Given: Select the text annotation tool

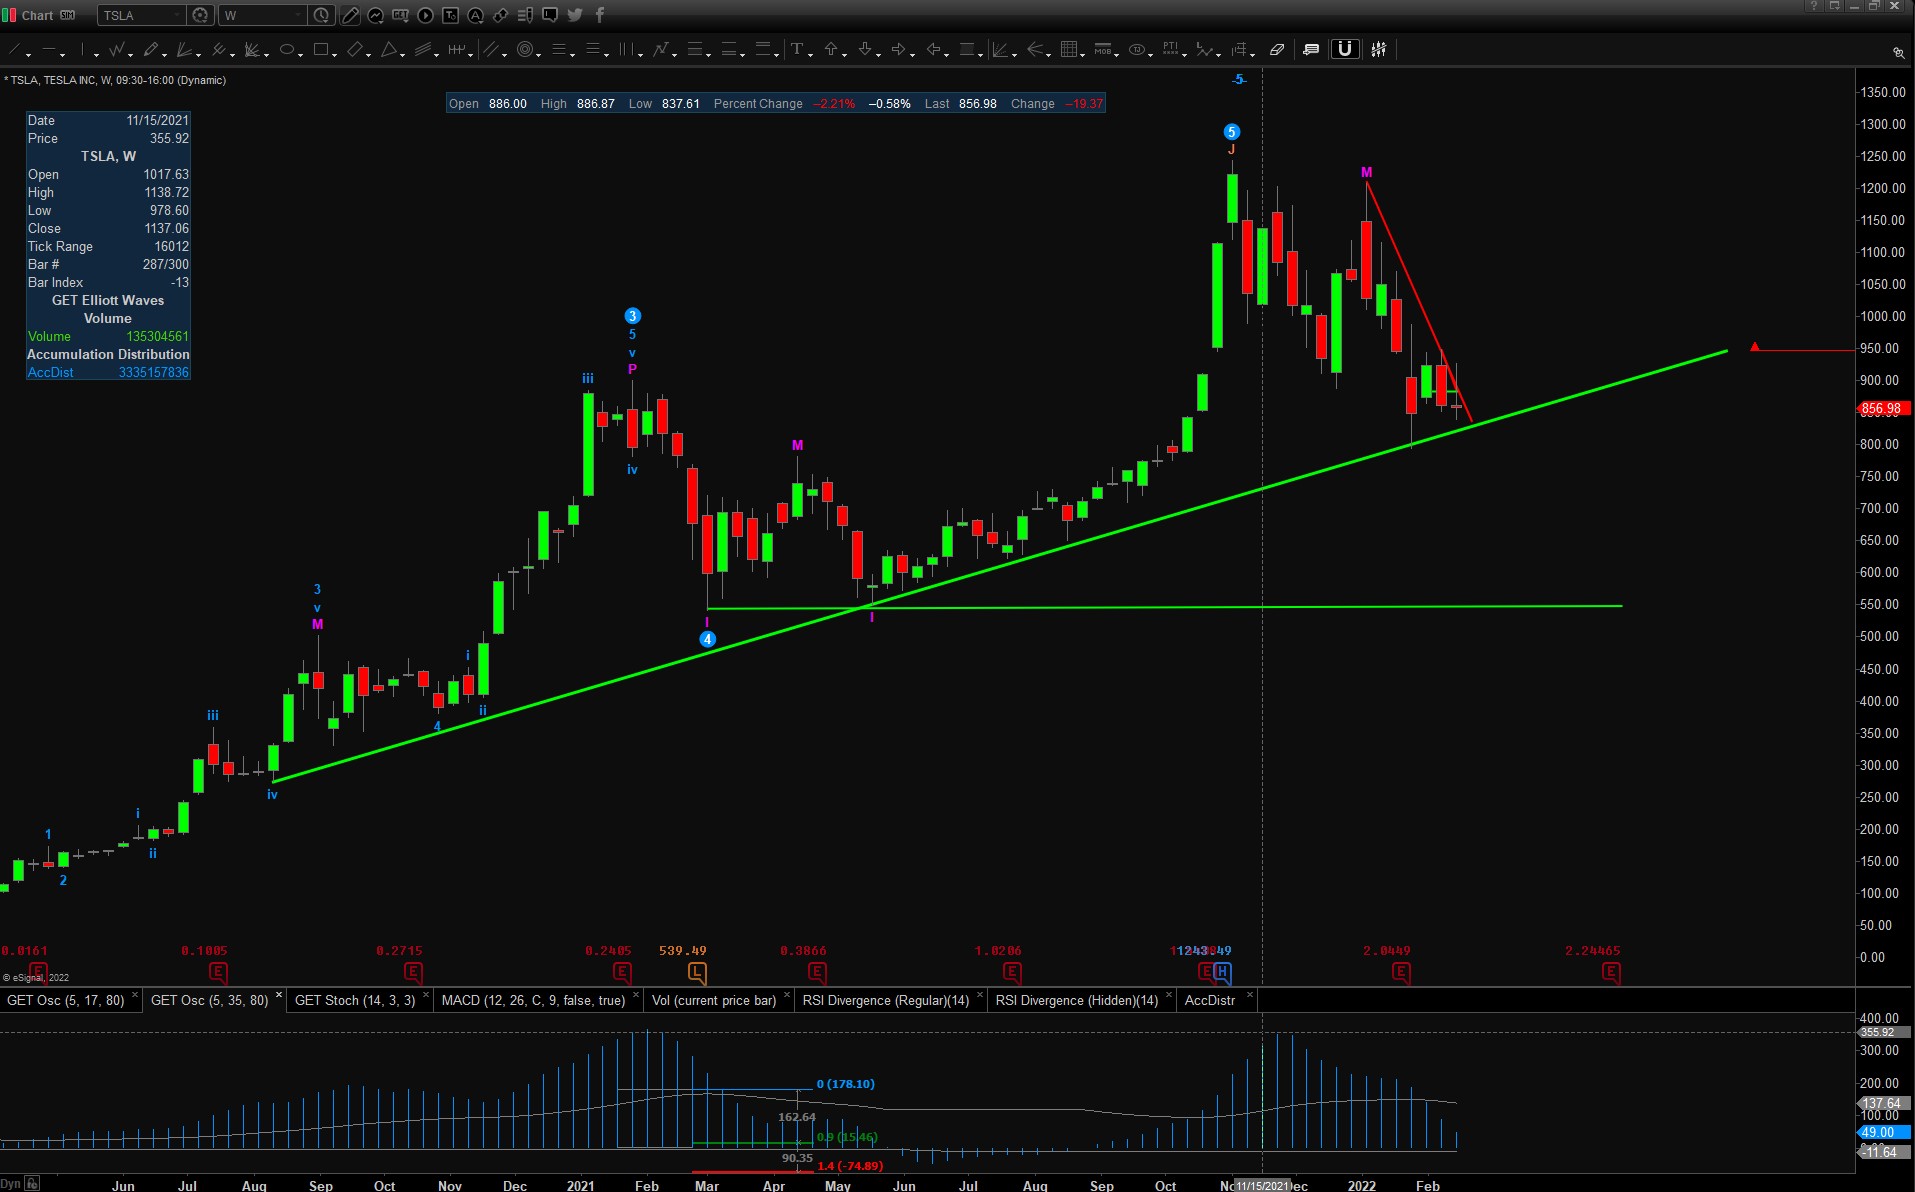Looking at the screenshot, I should 797,50.
